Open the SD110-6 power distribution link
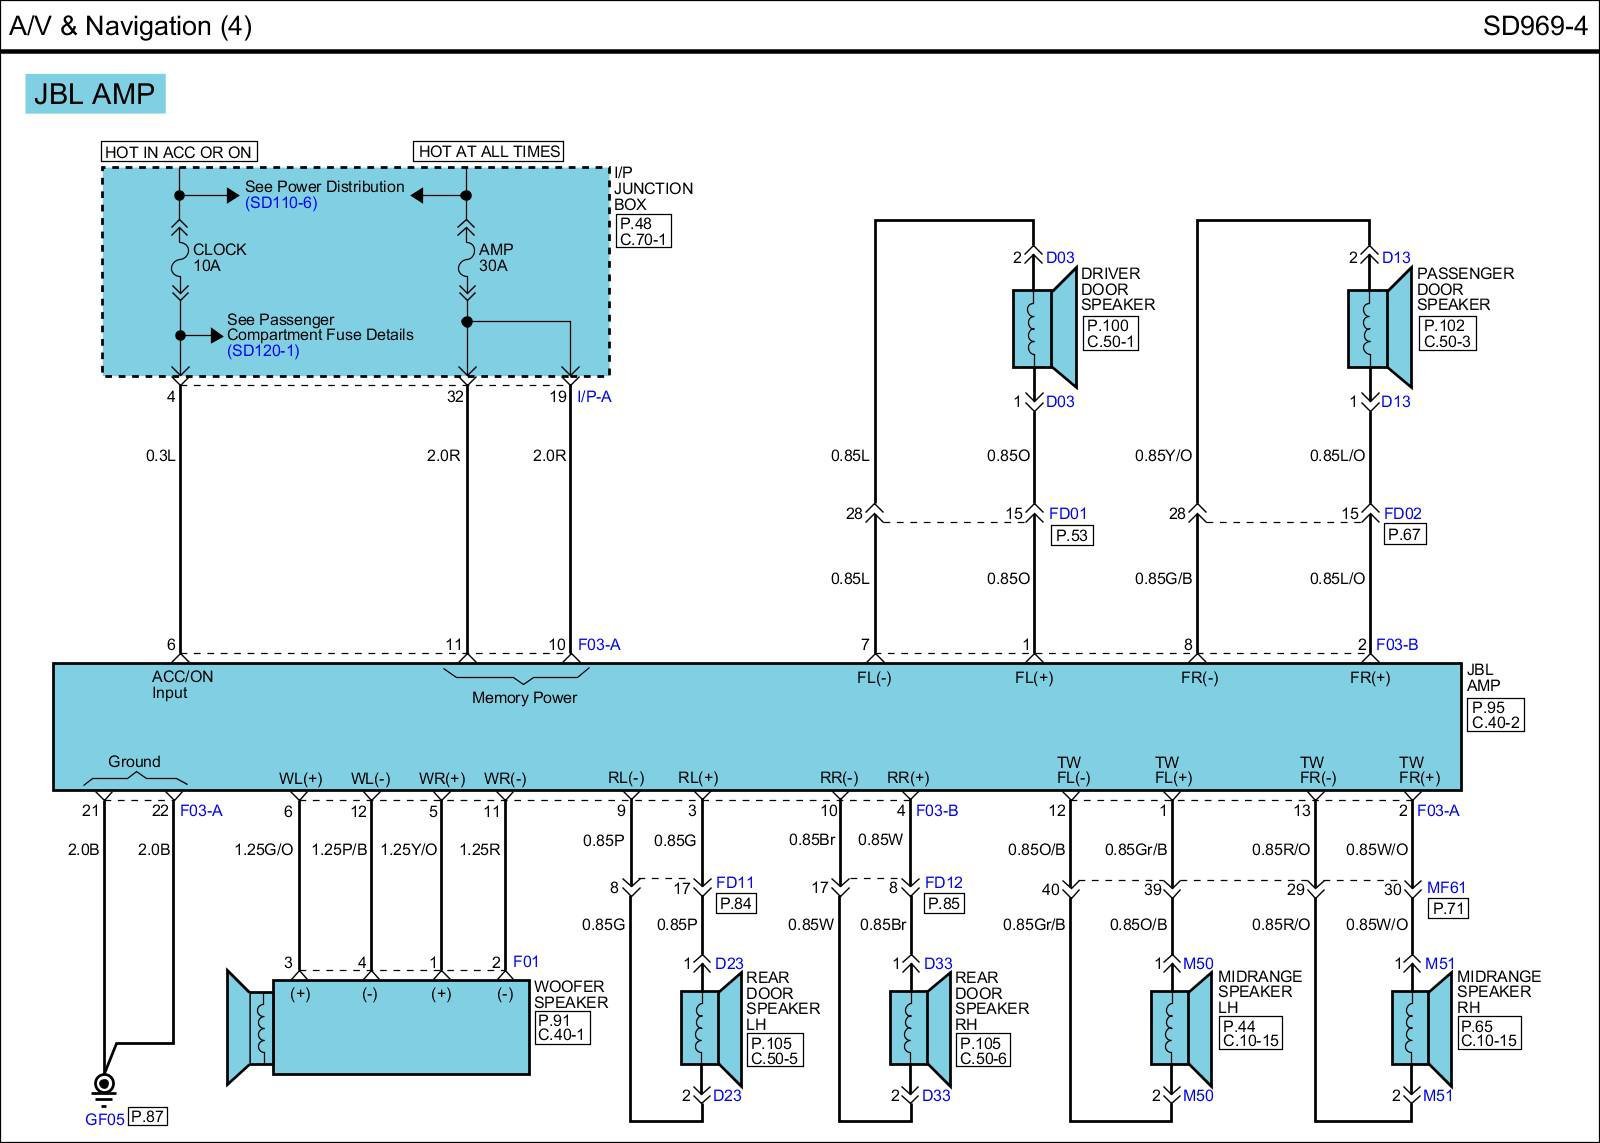Viewport: 1600px width, 1143px height. pos(281,203)
